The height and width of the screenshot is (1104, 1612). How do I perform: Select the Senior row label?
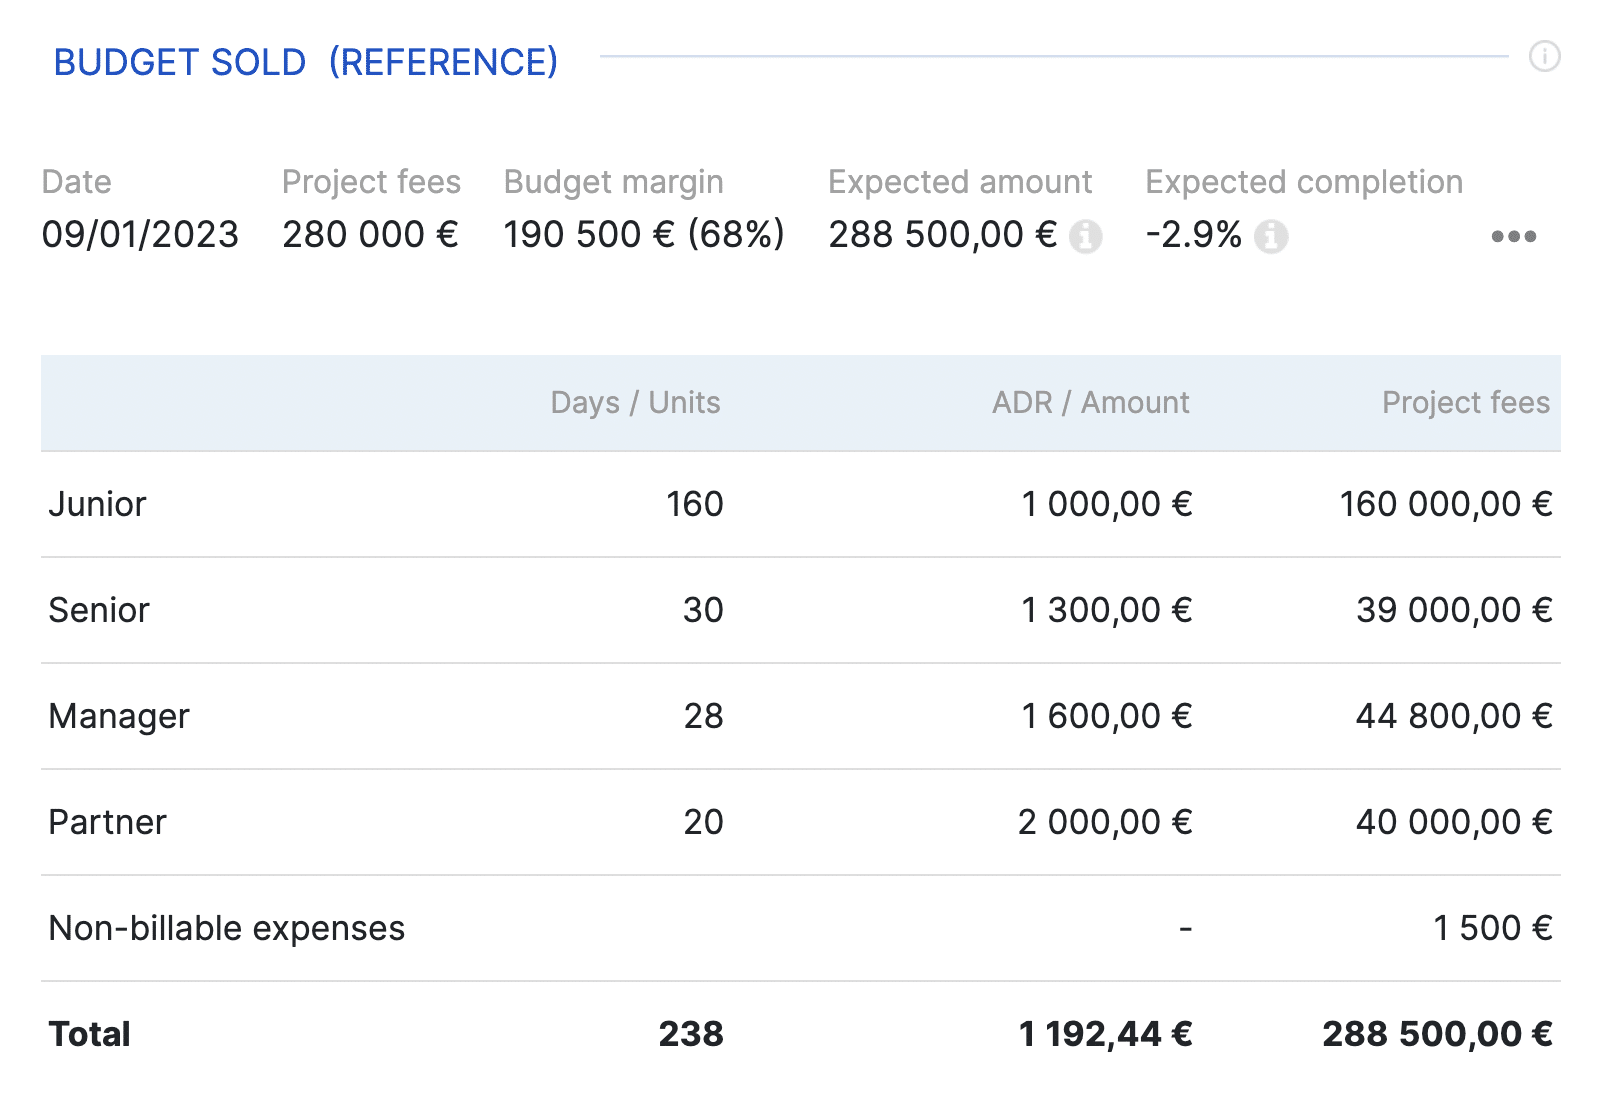pos(99,610)
